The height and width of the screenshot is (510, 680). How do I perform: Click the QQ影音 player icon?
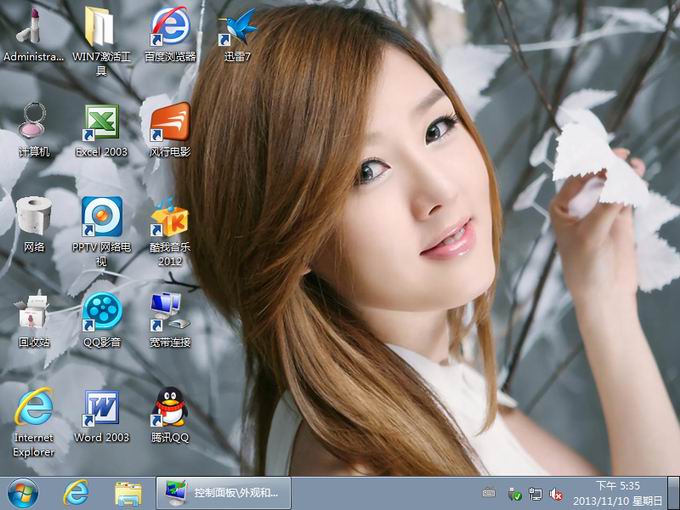(101, 312)
